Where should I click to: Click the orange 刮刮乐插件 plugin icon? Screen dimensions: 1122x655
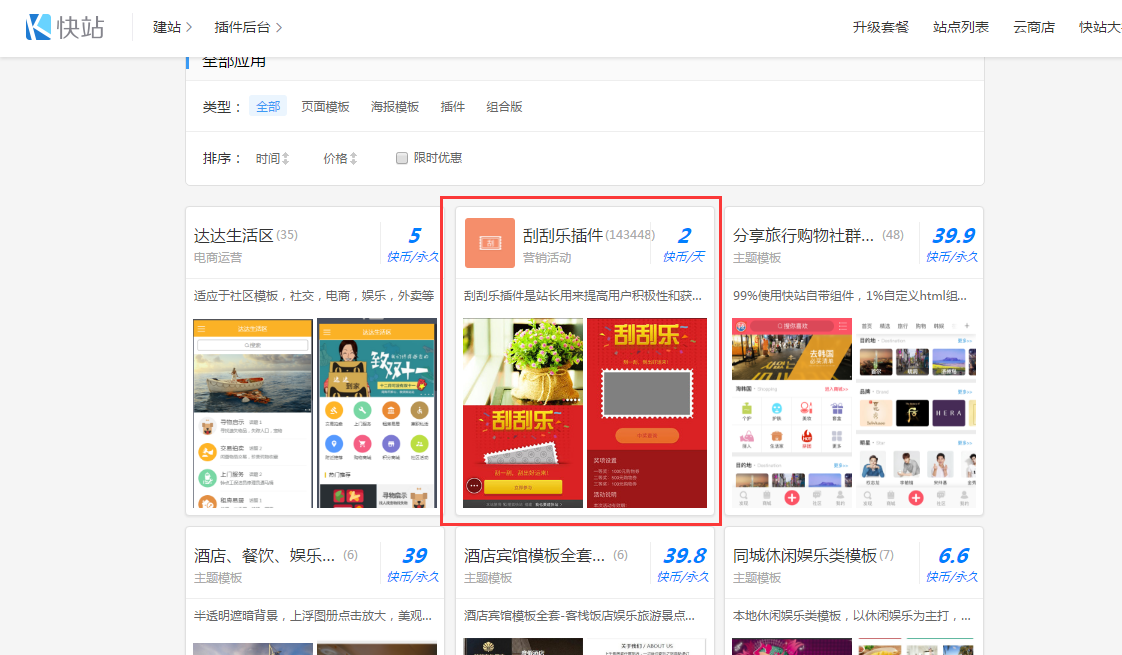point(489,243)
